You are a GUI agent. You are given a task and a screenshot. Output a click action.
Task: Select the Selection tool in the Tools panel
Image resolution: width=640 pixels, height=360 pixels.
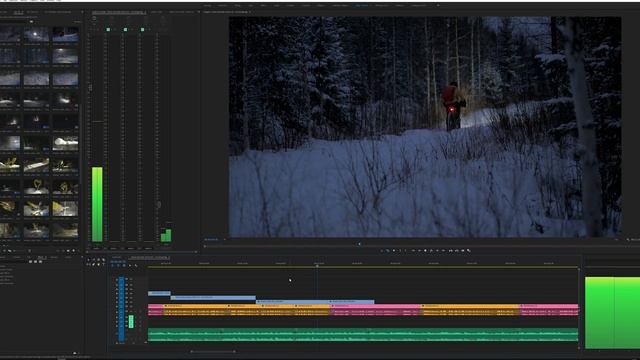click(88, 260)
